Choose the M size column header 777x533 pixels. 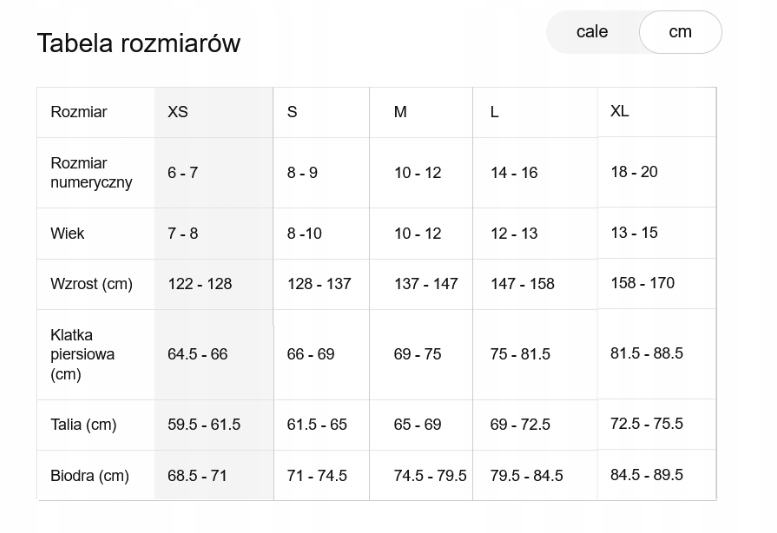(x=400, y=112)
